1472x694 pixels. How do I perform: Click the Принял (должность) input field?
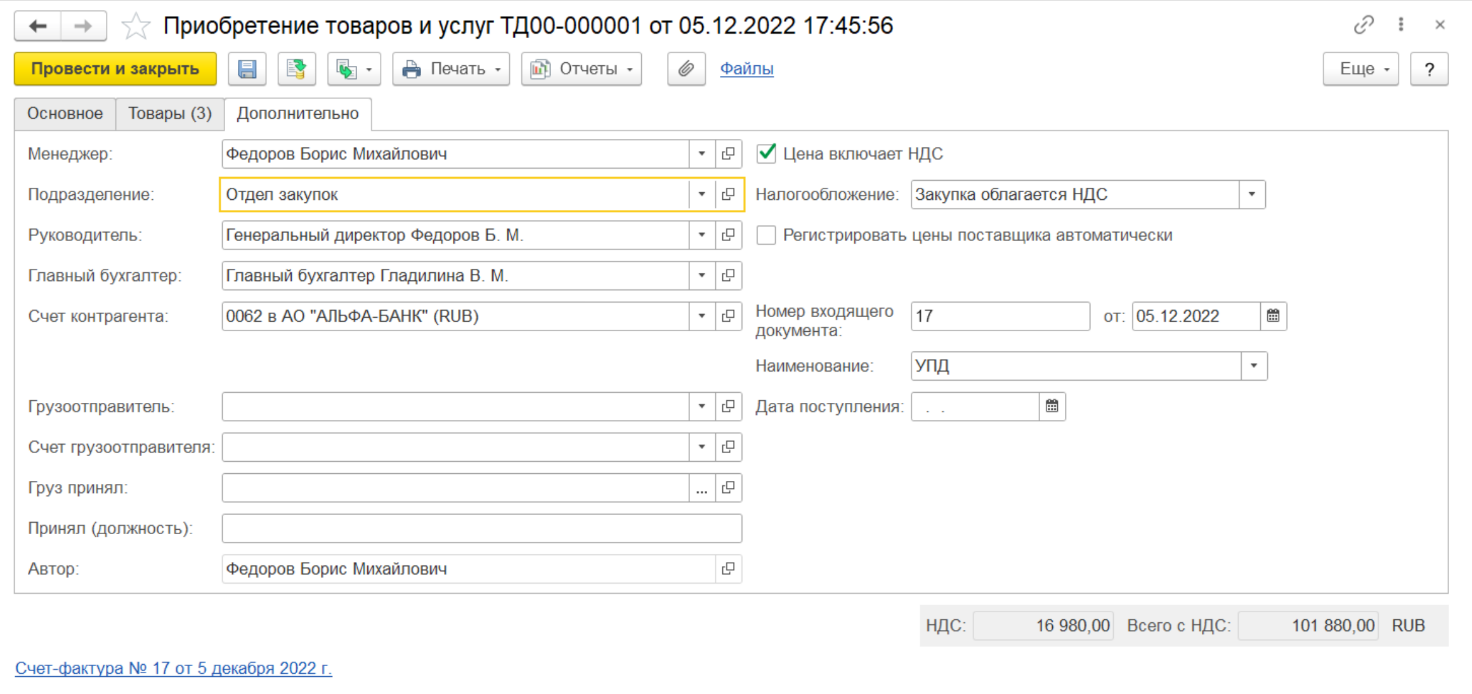coord(481,528)
